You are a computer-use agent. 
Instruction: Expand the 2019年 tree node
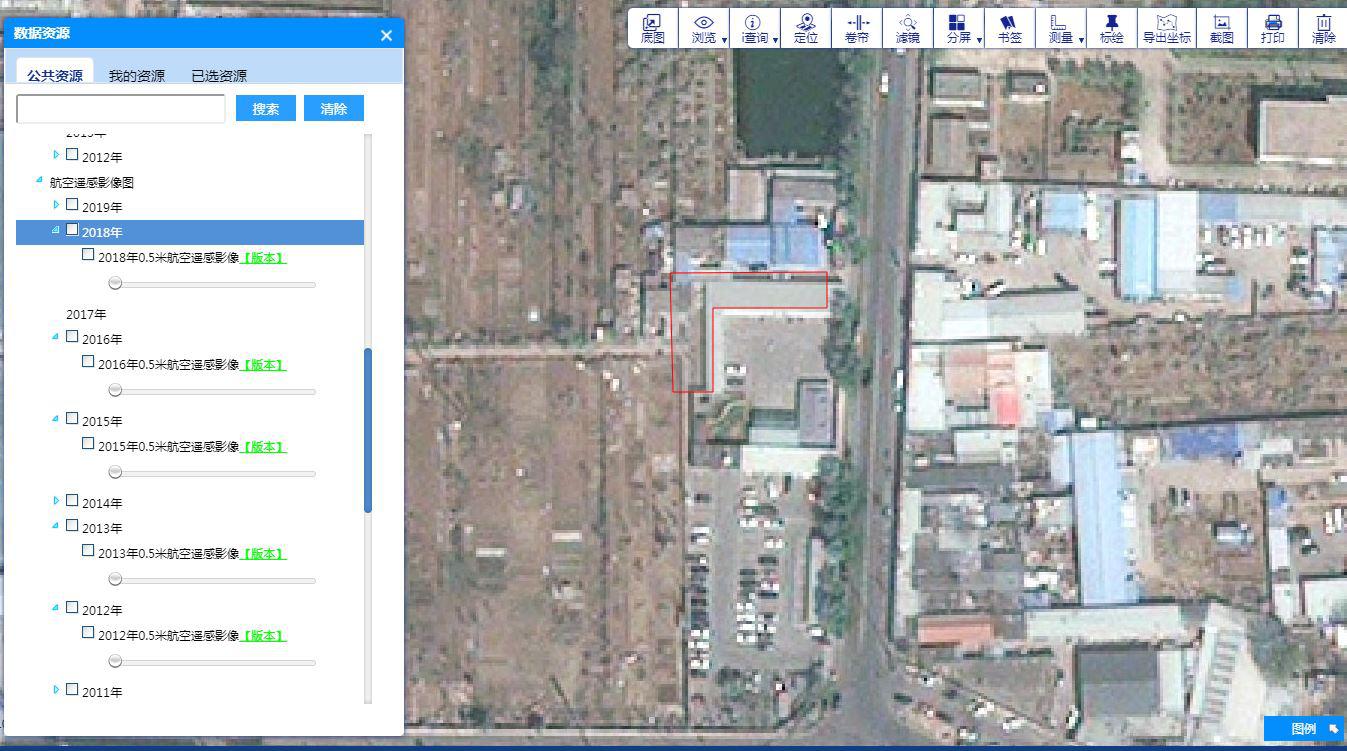coord(56,205)
